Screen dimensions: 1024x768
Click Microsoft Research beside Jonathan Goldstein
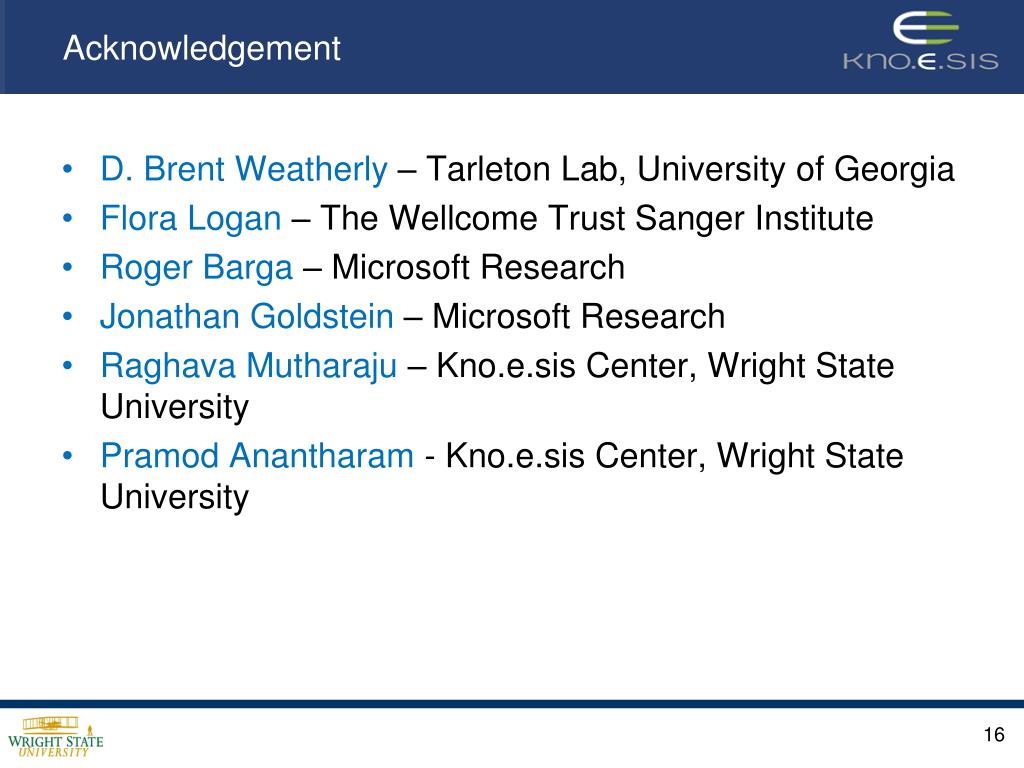[579, 317]
